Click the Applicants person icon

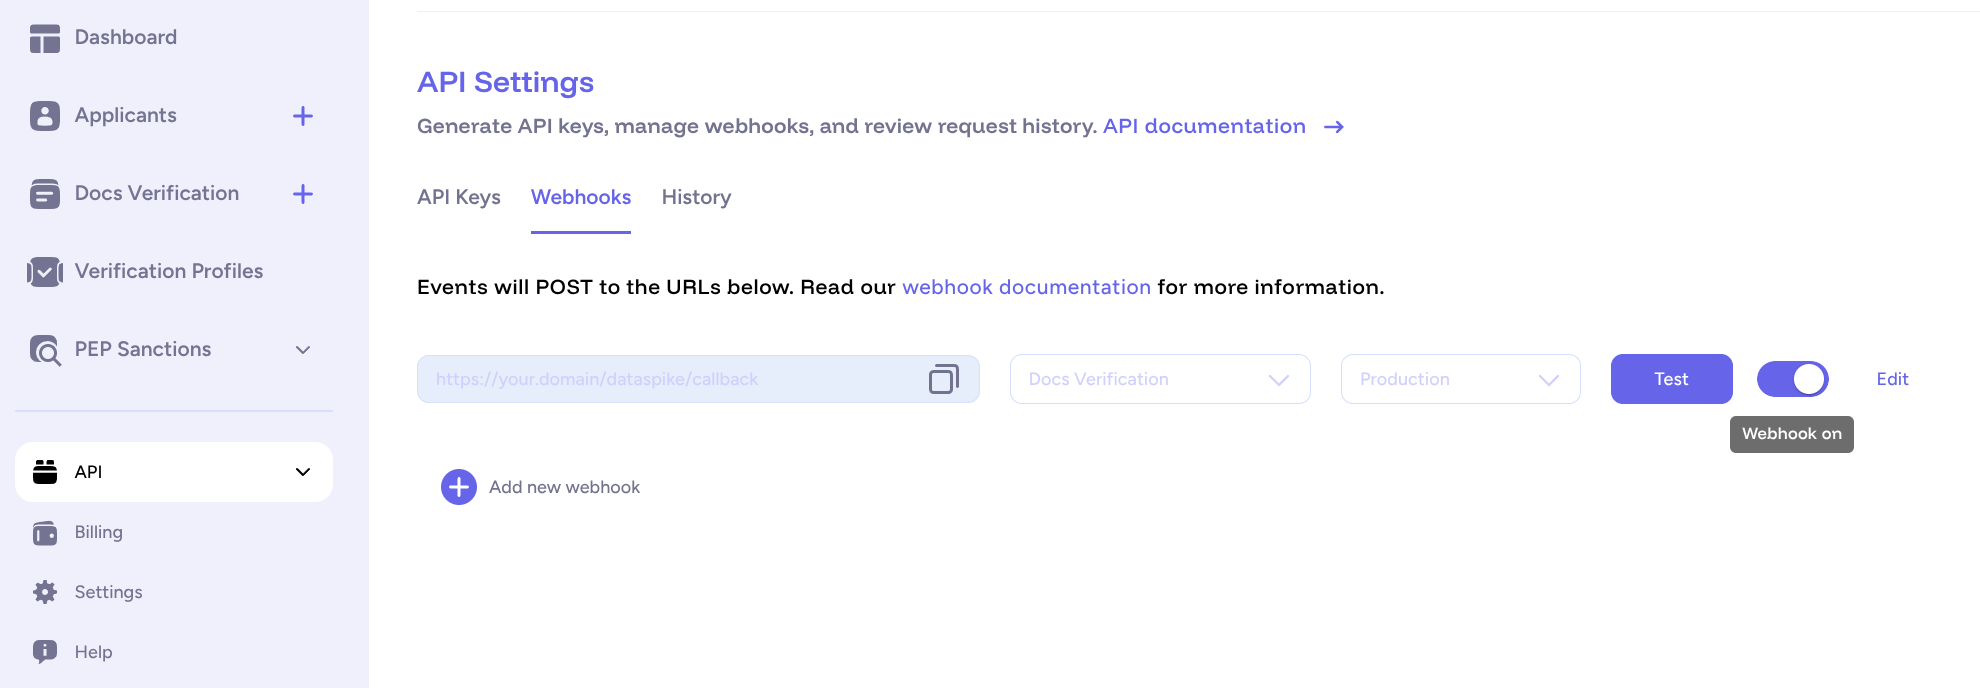(x=45, y=116)
